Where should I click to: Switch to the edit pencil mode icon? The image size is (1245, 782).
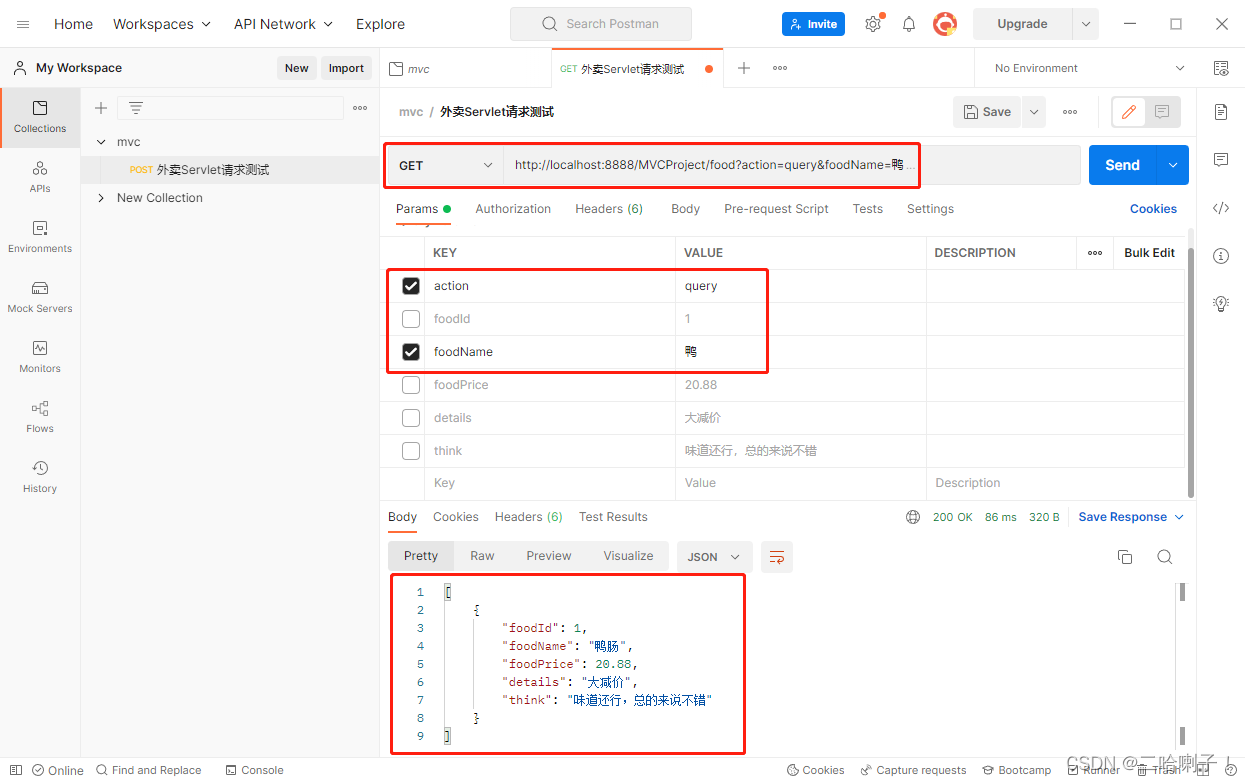[1129, 112]
